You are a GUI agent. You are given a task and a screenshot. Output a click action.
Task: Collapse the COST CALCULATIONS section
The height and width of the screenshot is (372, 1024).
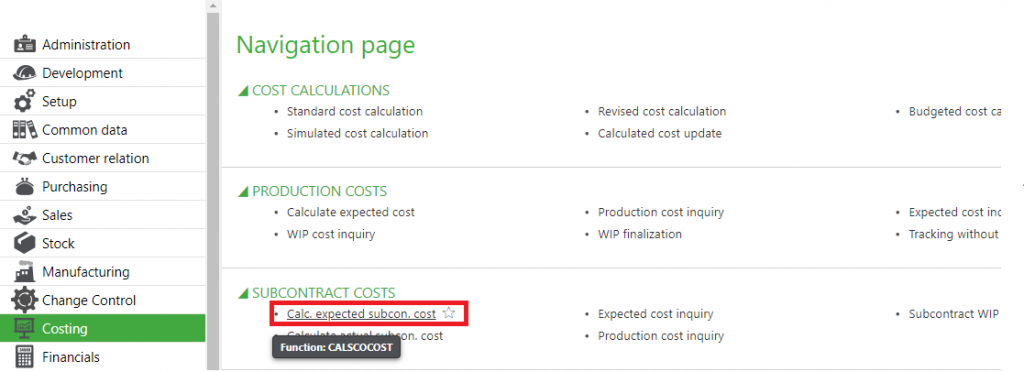point(244,91)
